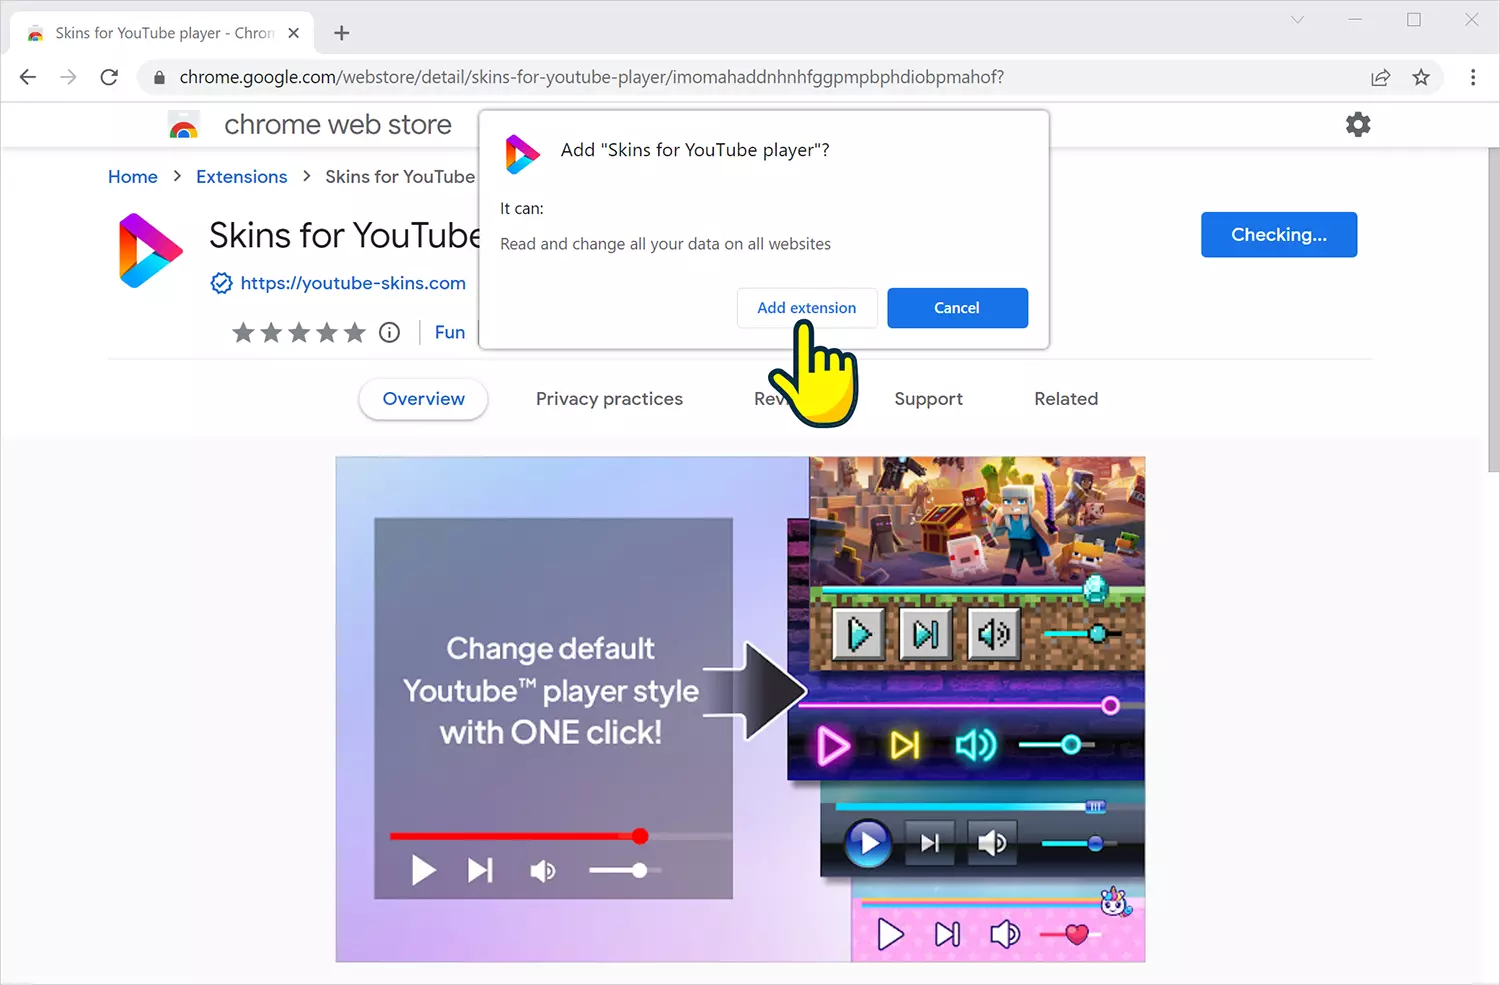
Task: Click the Checking... button
Action: [1279, 235]
